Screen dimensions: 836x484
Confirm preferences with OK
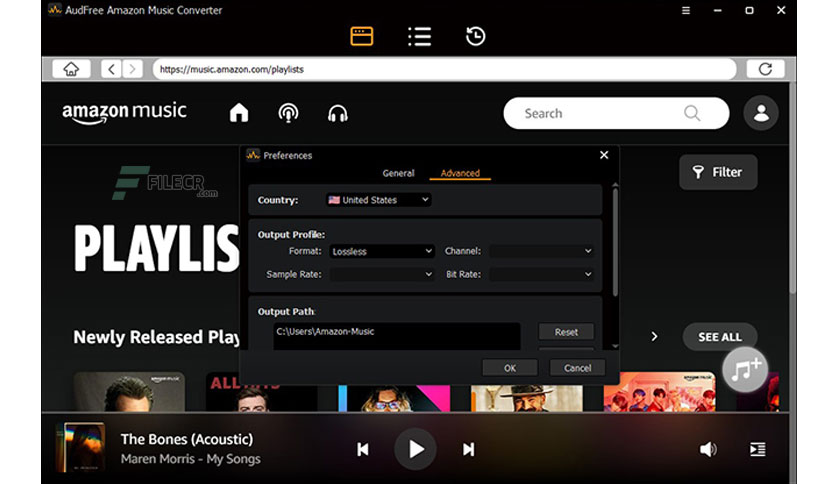tap(510, 368)
